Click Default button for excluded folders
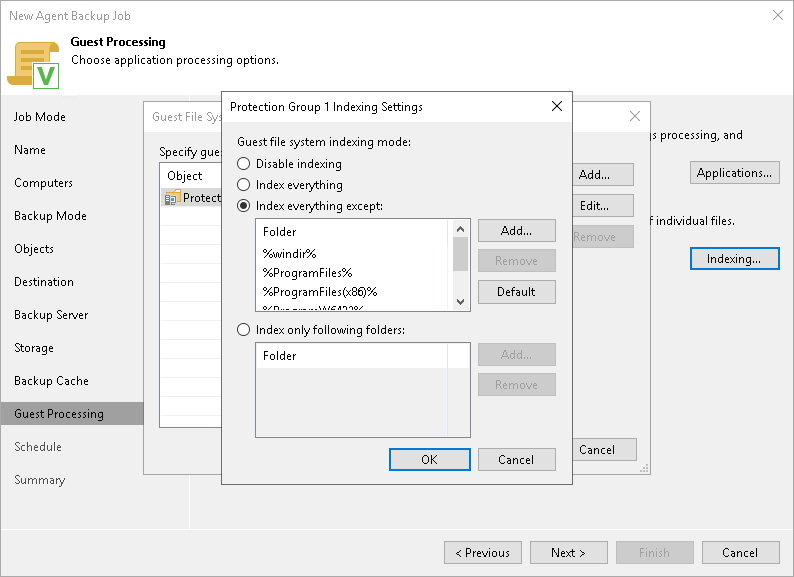The height and width of the screenshot is (577, 794). pyautogui.click(x=517, y=292)
